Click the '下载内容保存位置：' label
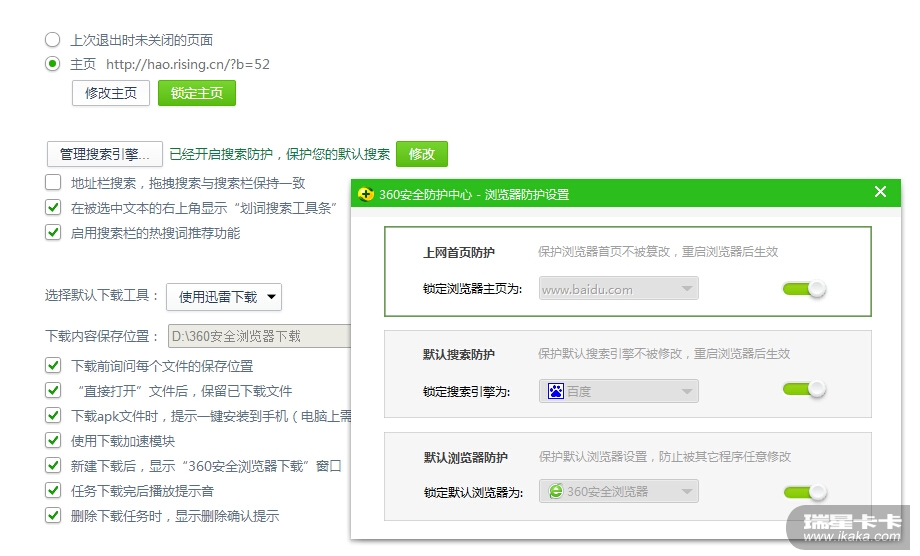The width and height of the screenshot is (920, 556). [x=102, y=336]
